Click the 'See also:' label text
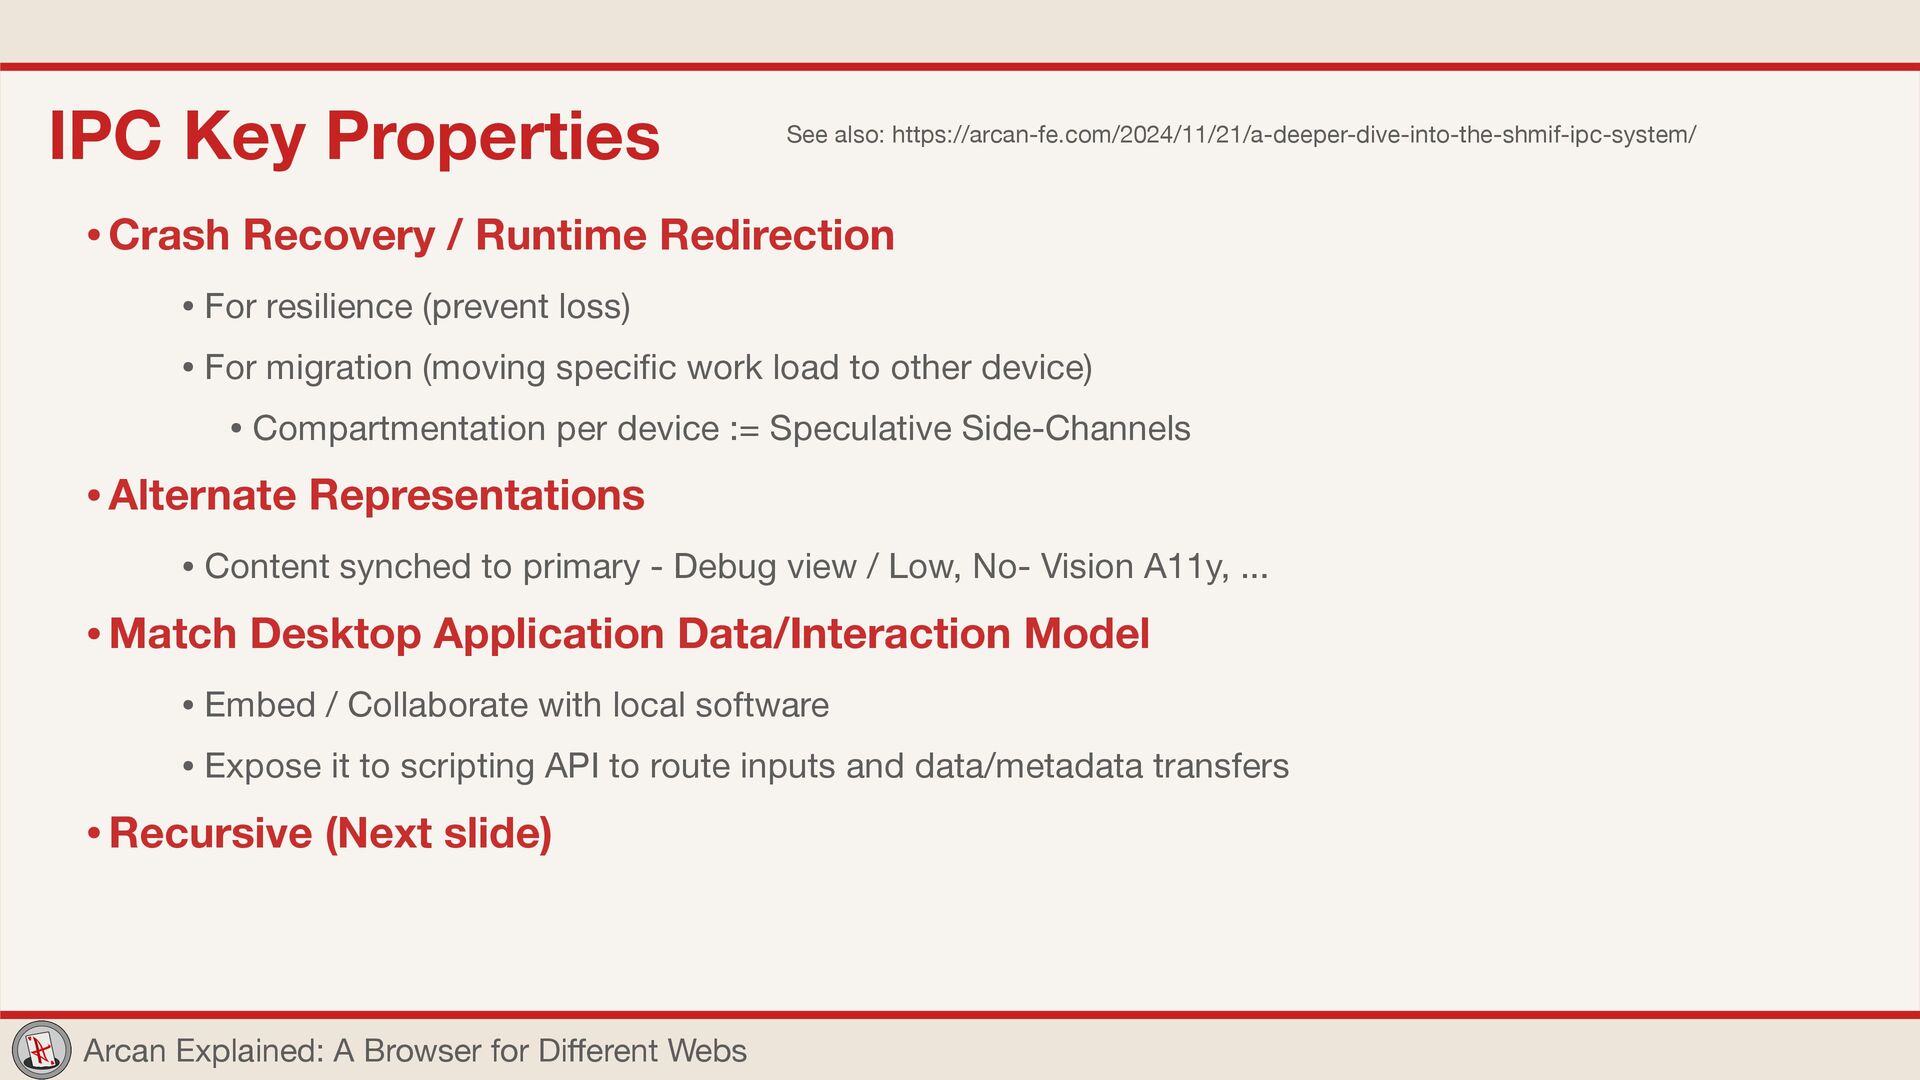 click(x=834, y=135)
